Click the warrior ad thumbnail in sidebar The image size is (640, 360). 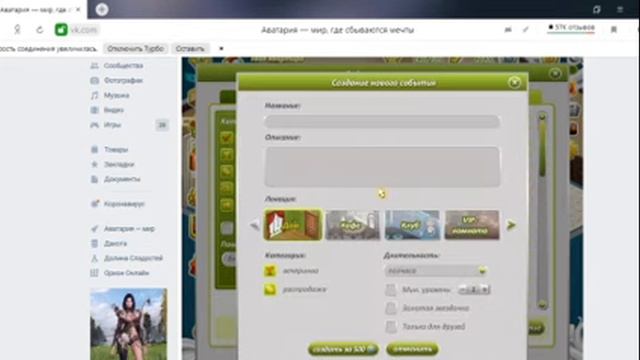(x=129, y=324)
